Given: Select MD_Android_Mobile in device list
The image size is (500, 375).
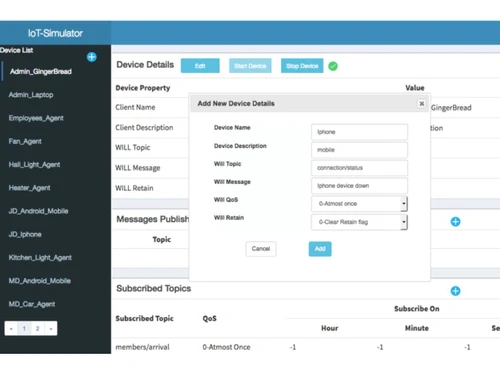Looking at the screenshot, I should [39, 281].
